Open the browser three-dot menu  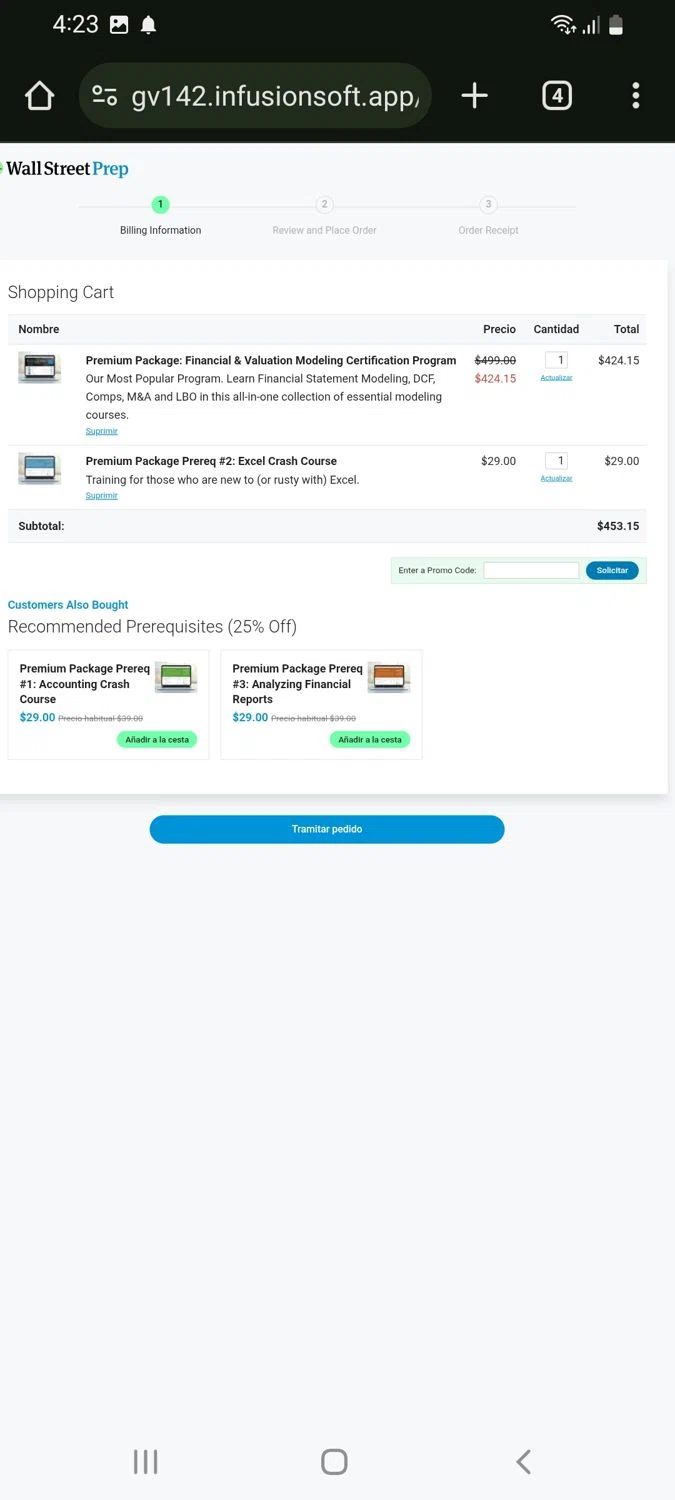[x=635, y=96]
